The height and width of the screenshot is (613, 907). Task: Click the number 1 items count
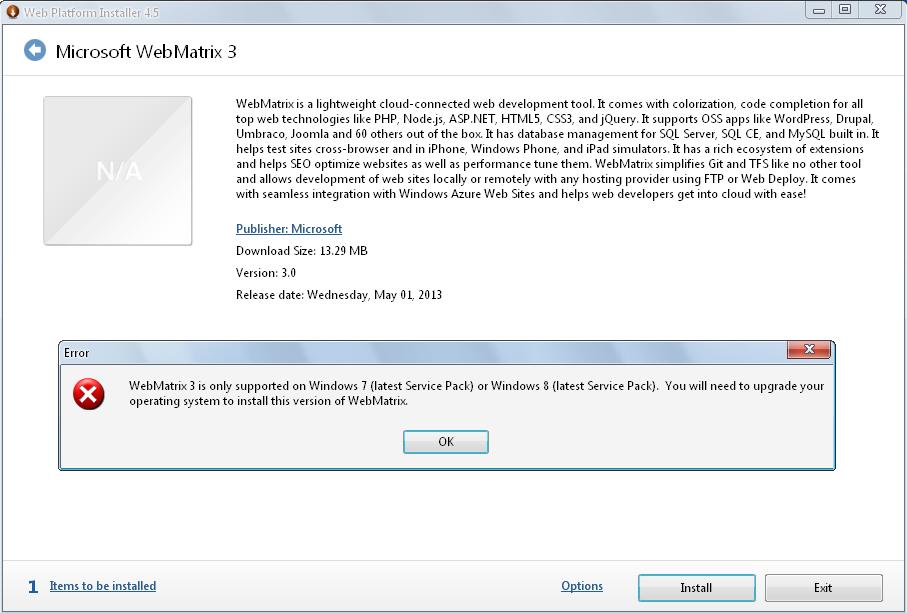tap(33, 587)
